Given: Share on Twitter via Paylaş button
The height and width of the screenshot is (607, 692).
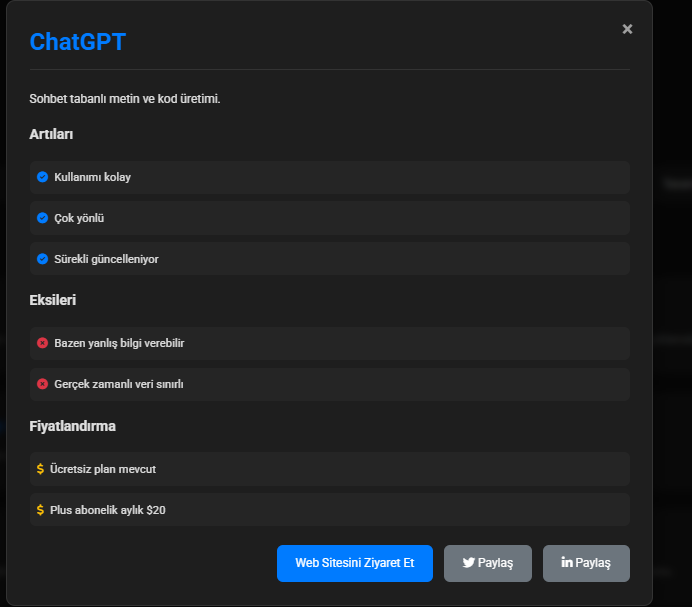Looking at the screenshot, I should [488, 563].
